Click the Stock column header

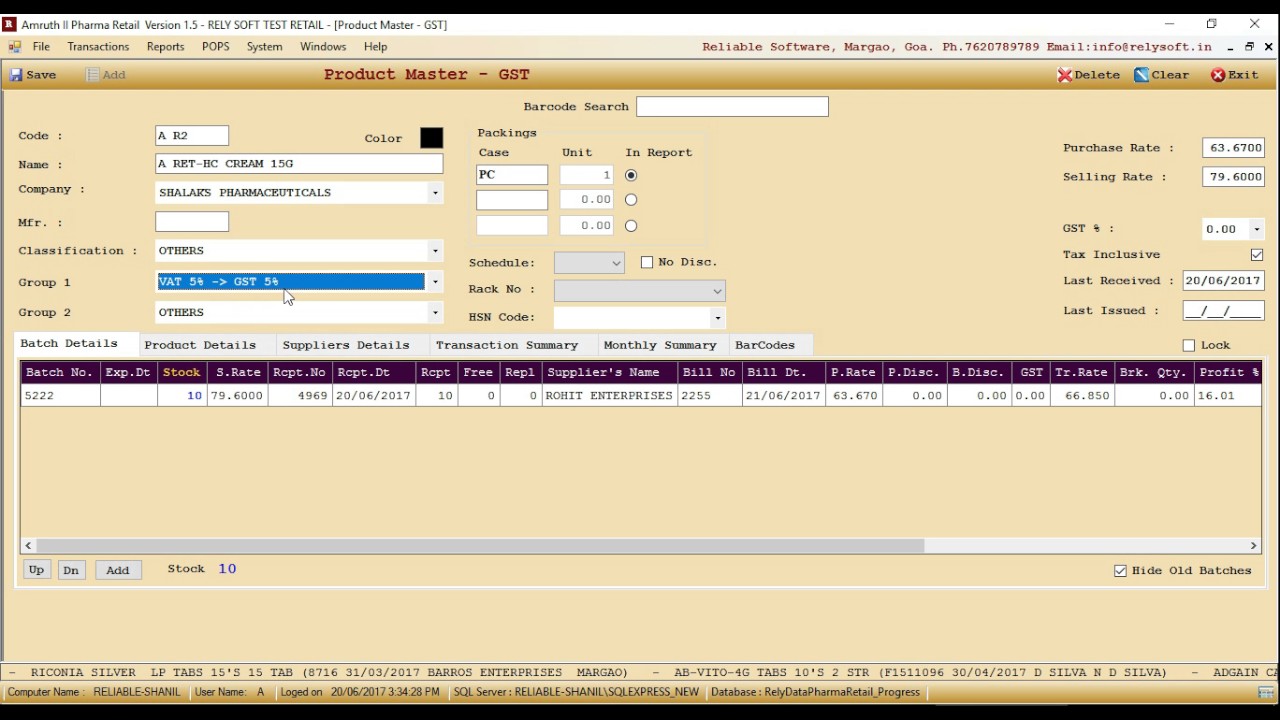tap(182, 372)
